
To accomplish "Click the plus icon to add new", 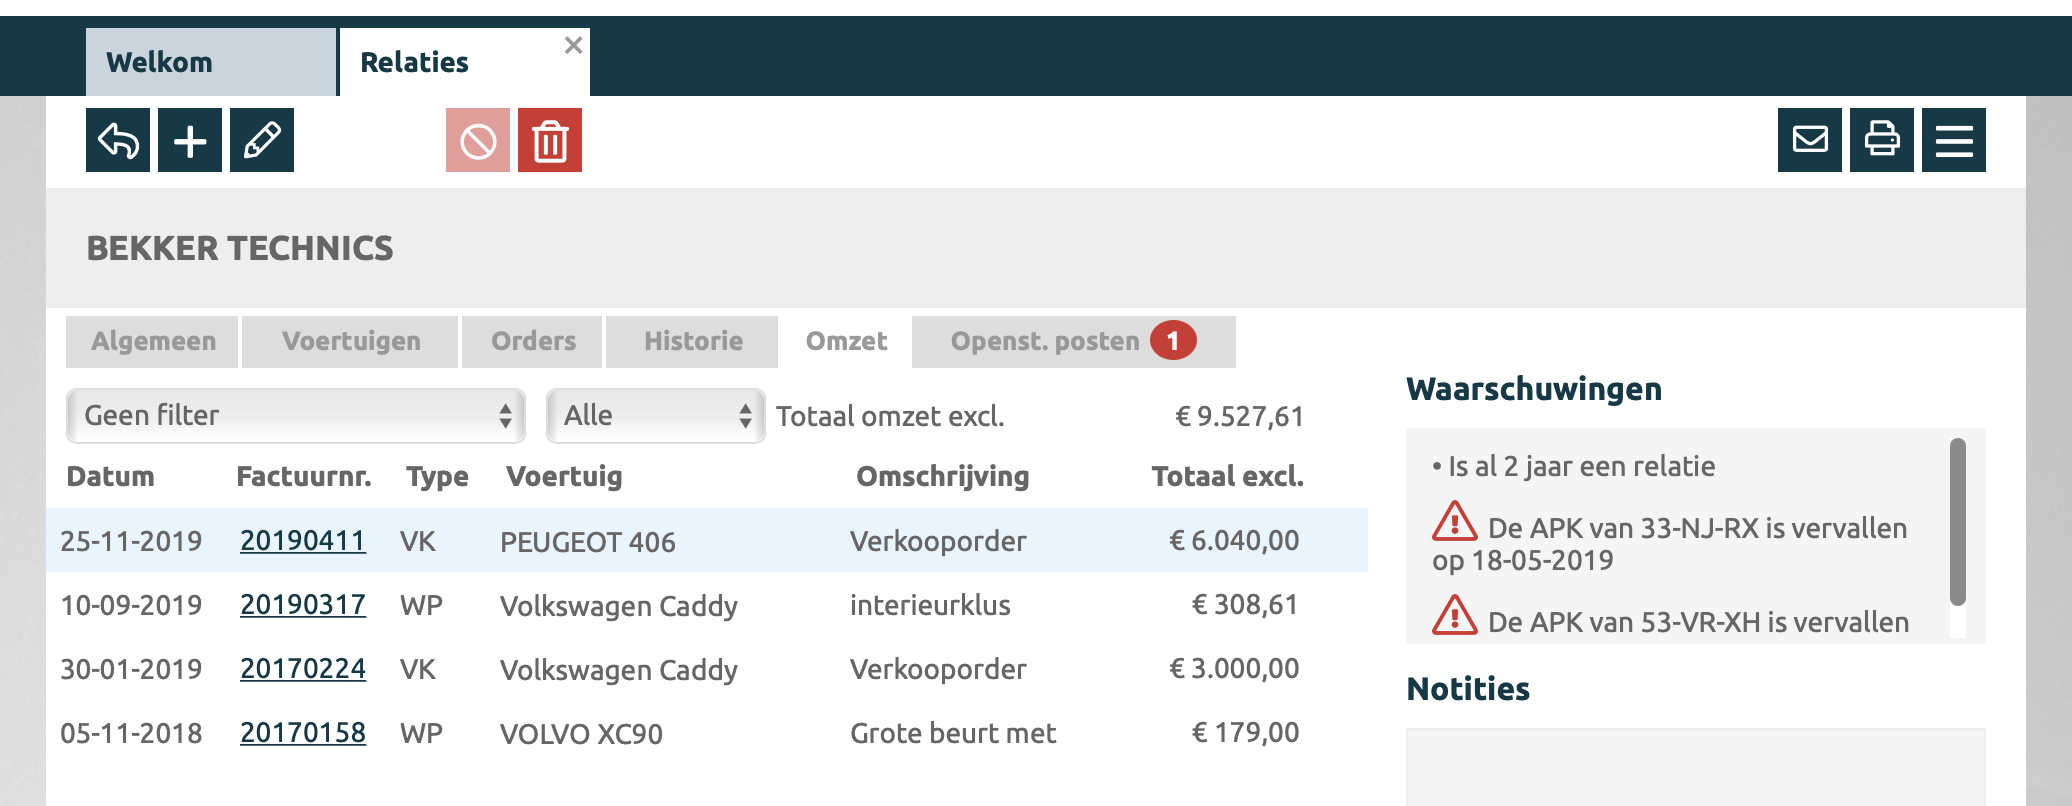I will click(x=190, y=140).
